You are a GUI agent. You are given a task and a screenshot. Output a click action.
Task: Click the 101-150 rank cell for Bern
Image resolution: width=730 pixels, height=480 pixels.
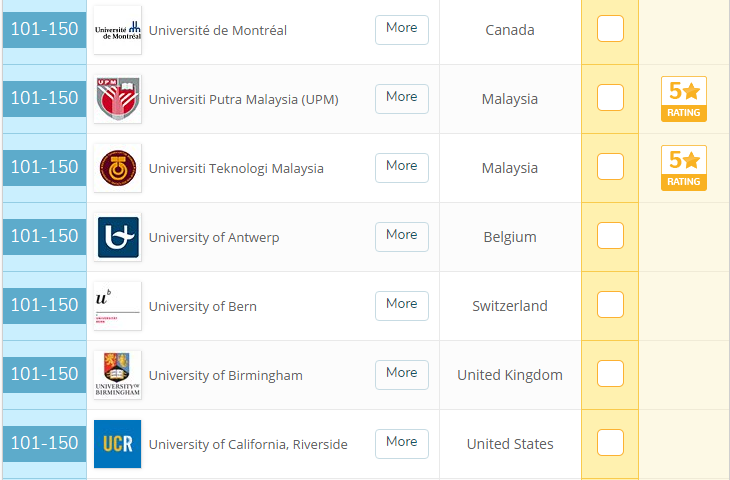[44, 306]
